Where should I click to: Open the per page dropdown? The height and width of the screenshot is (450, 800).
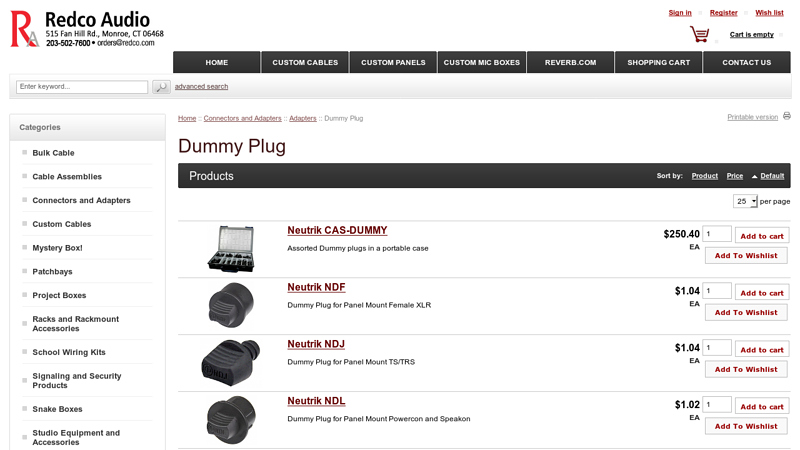tap(745, 201)
